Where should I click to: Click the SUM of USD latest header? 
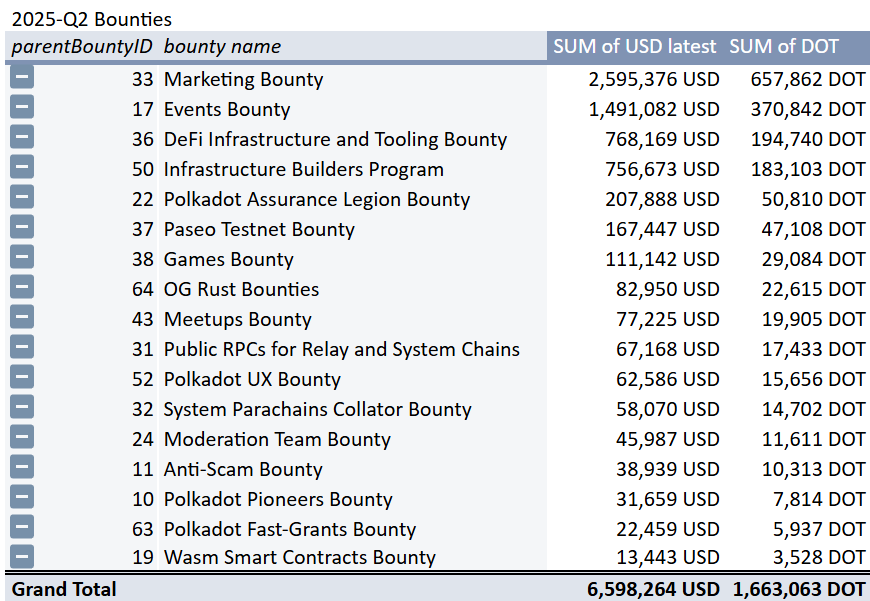(x=634, y=46)
